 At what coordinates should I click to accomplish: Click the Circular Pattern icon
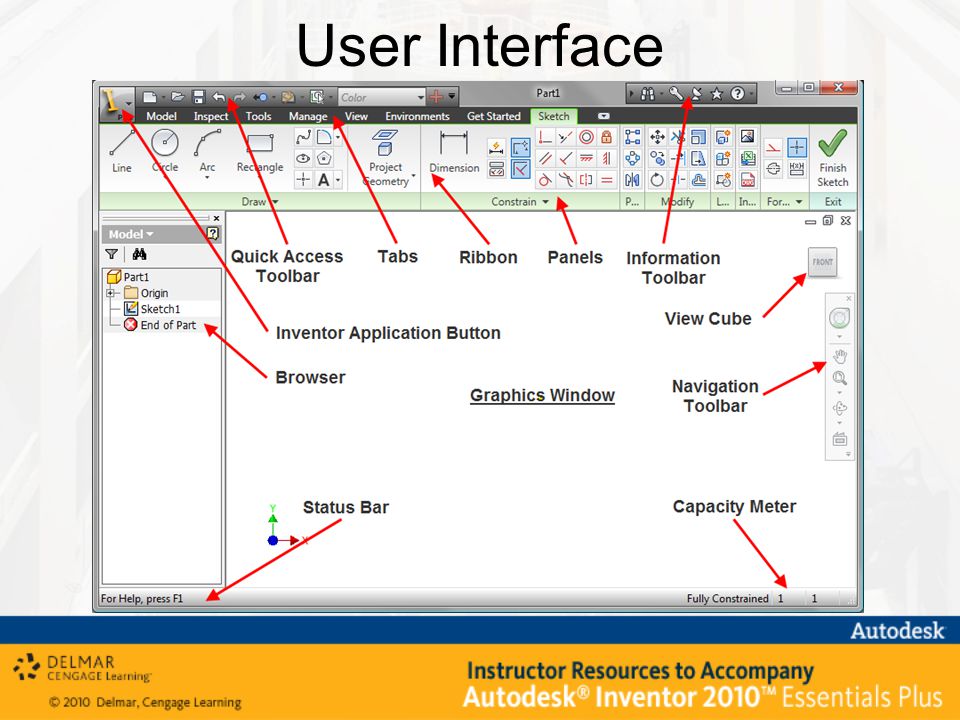(x=632, y=159)
